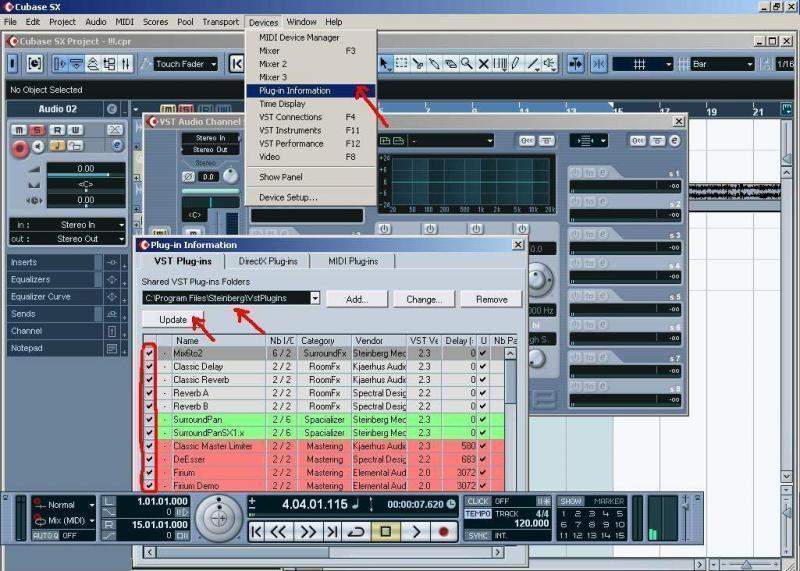Switch to the DirectX Plug-ins tab
Image resolution: width=800 pixels, height=571 pixels.
[267, 261]
